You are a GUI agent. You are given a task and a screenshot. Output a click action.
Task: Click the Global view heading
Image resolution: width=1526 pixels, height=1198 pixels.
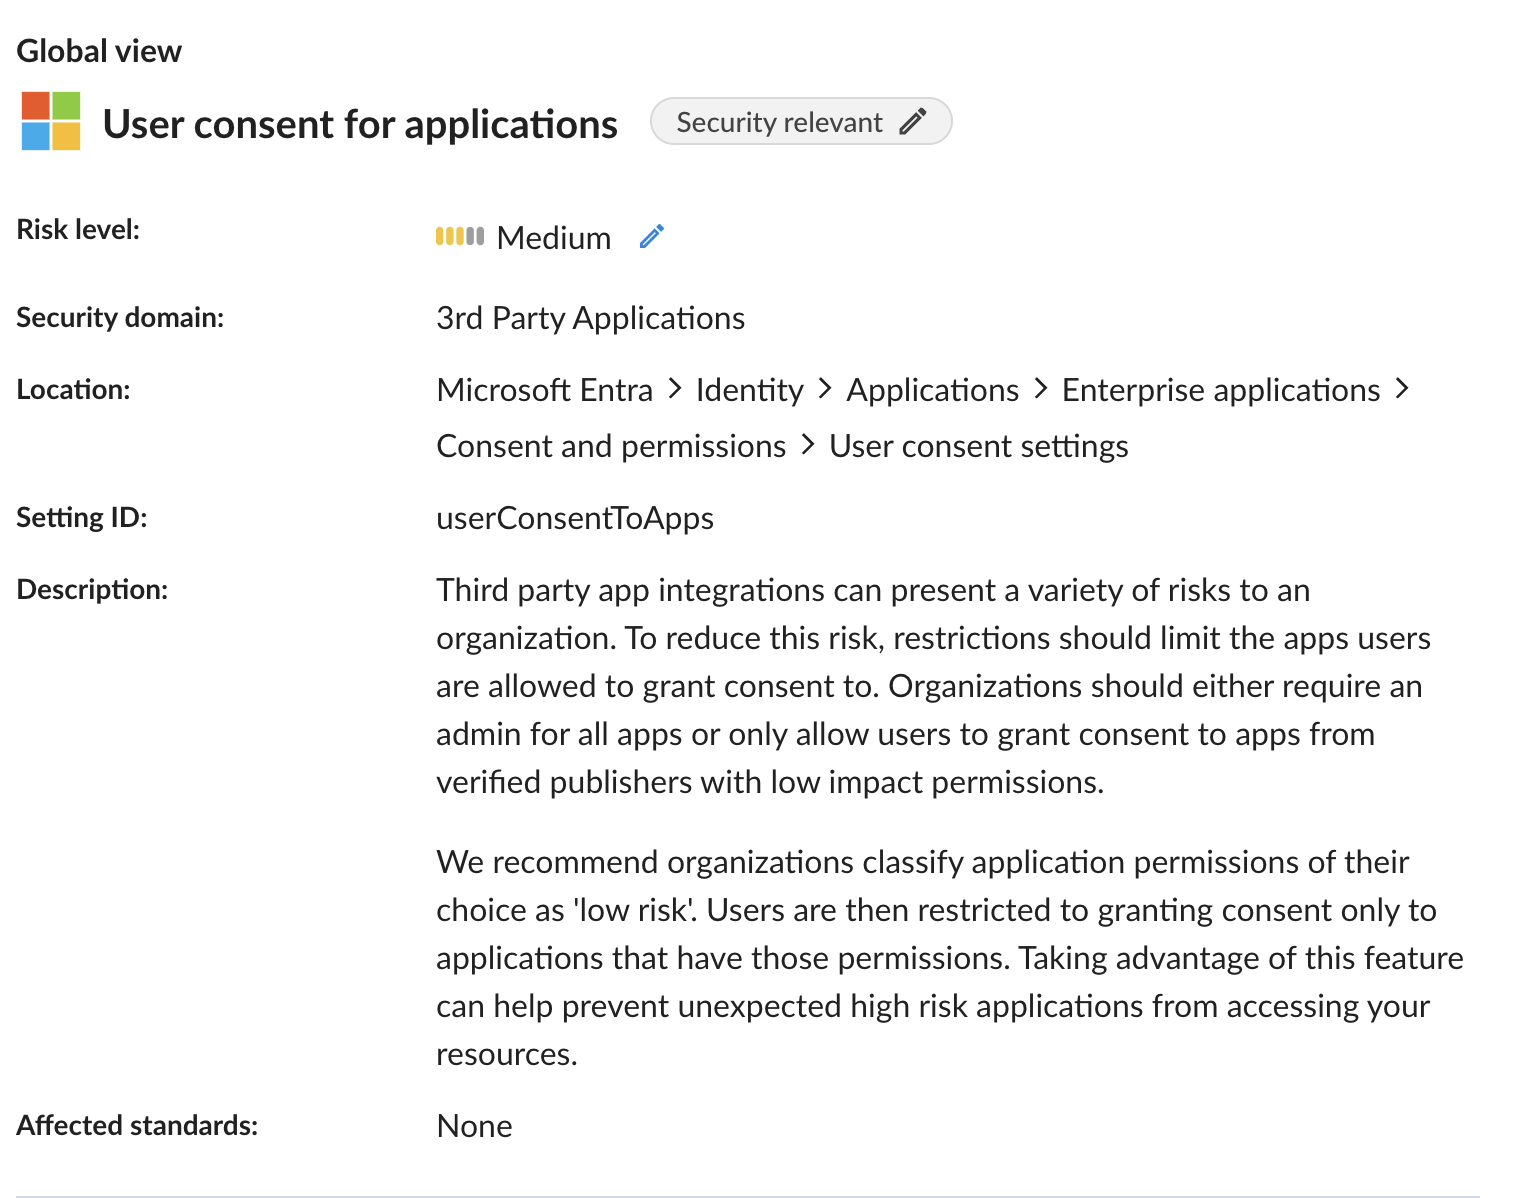click(99, 51)
